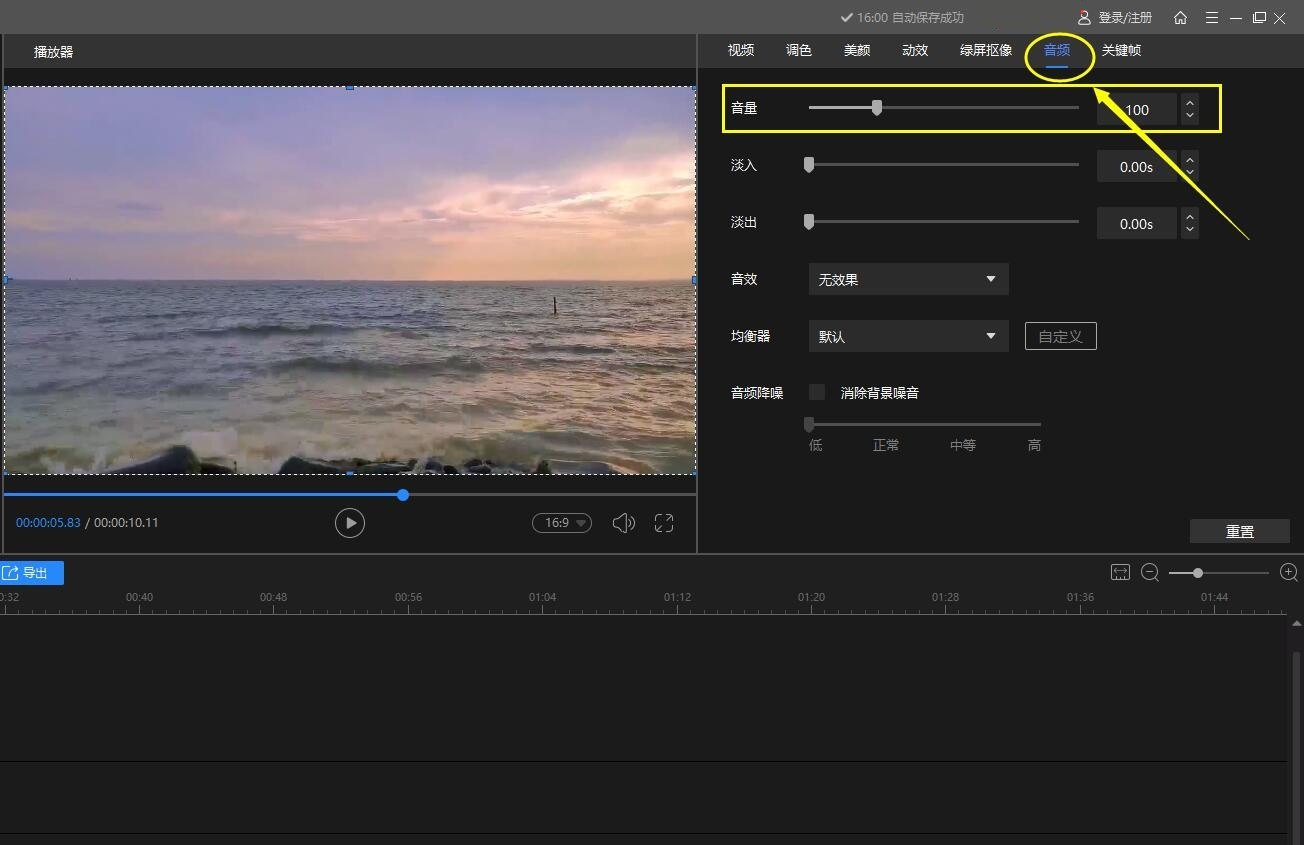Fit timeline to window icon
This screenshot has width=1304, height=845.
click(1120, 572)
